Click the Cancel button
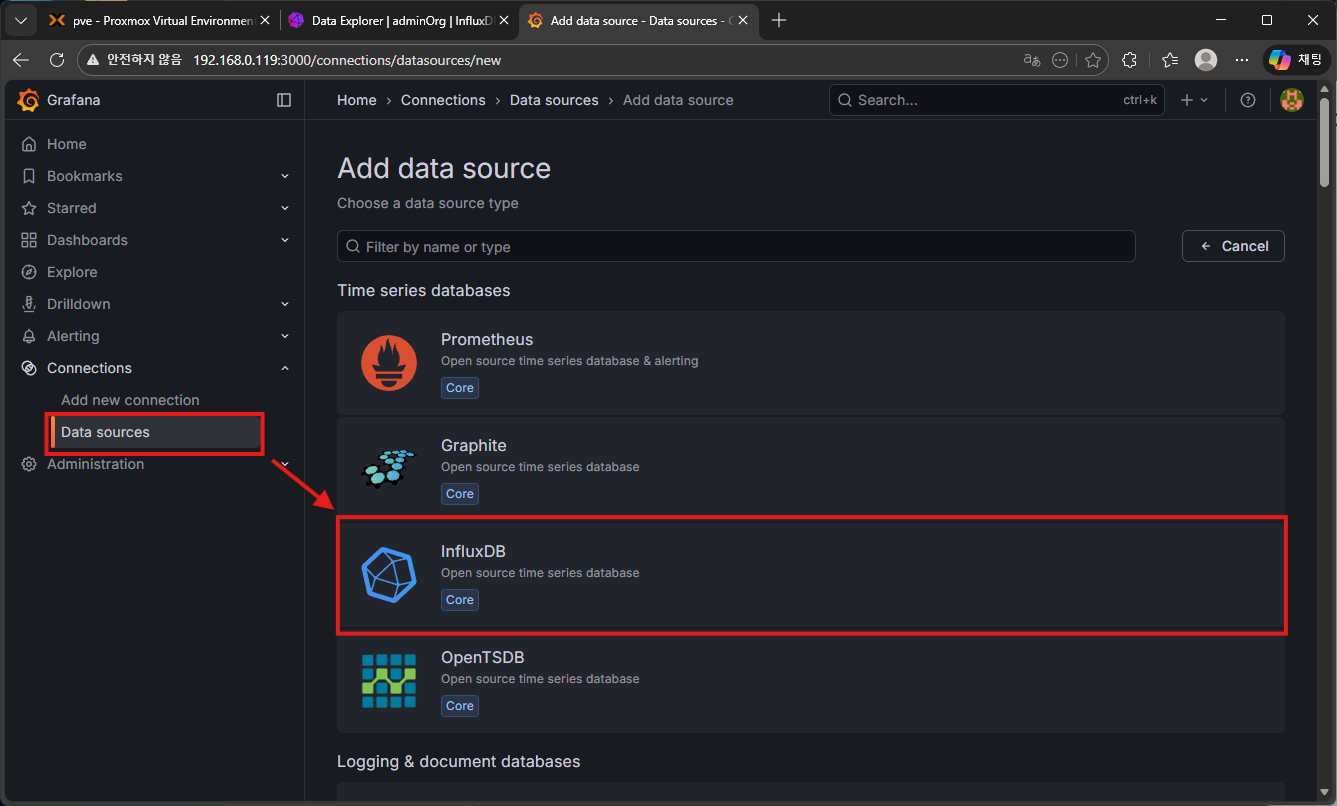This screenshot has width=1337, height=806. pos(1233,246)
